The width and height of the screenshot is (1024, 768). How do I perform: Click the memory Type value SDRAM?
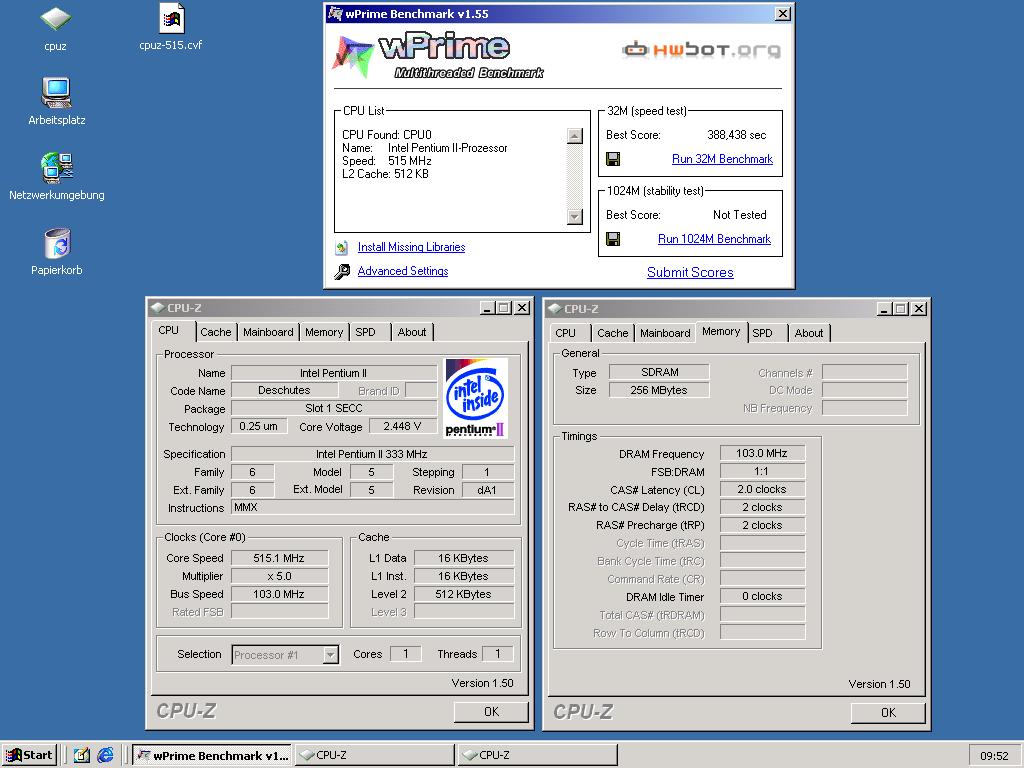[660, 372]
